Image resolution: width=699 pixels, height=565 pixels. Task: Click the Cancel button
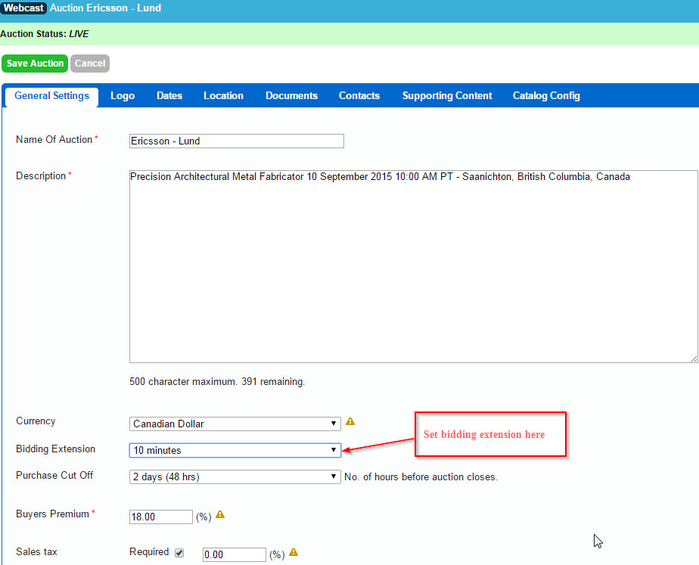click(90, 63)
